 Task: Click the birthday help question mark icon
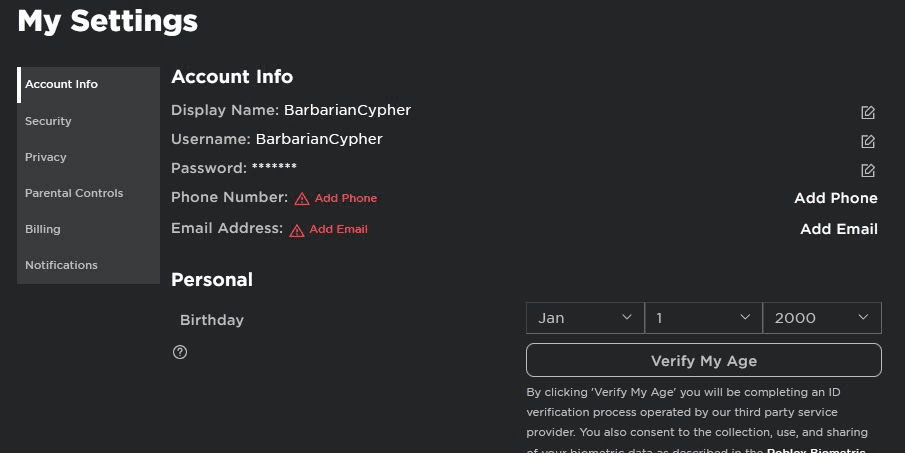coord(180,352)
